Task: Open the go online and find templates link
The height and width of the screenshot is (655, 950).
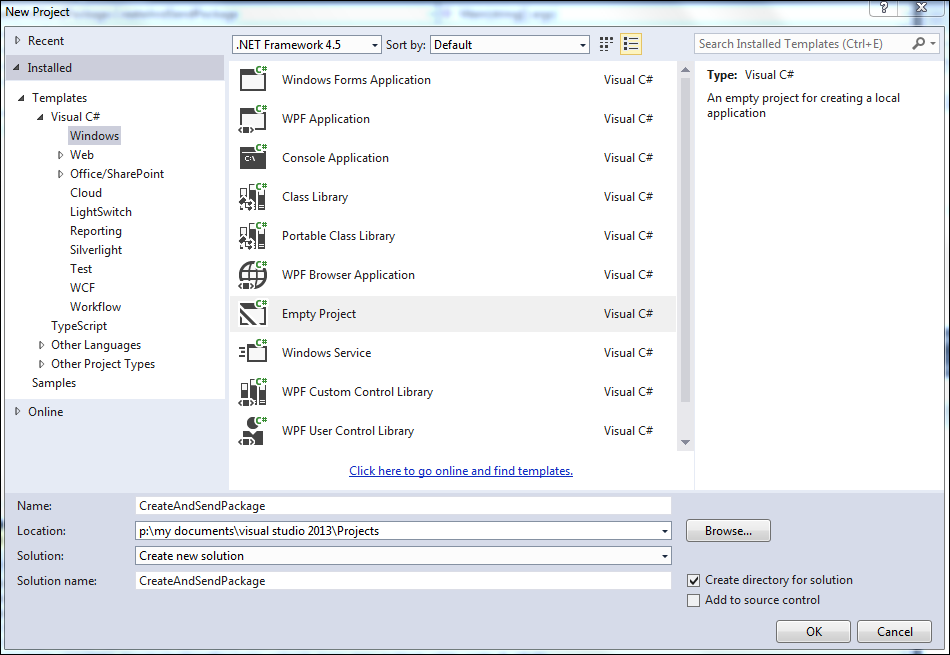Action: 461,471
